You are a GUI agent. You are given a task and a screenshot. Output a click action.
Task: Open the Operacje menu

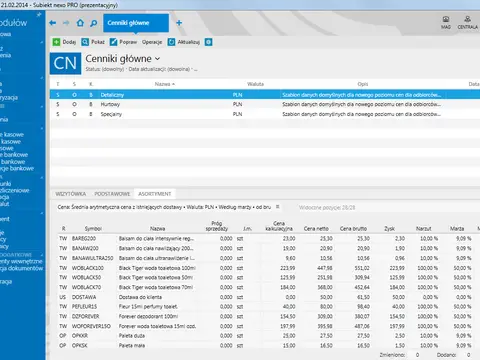tap(152, 42)
